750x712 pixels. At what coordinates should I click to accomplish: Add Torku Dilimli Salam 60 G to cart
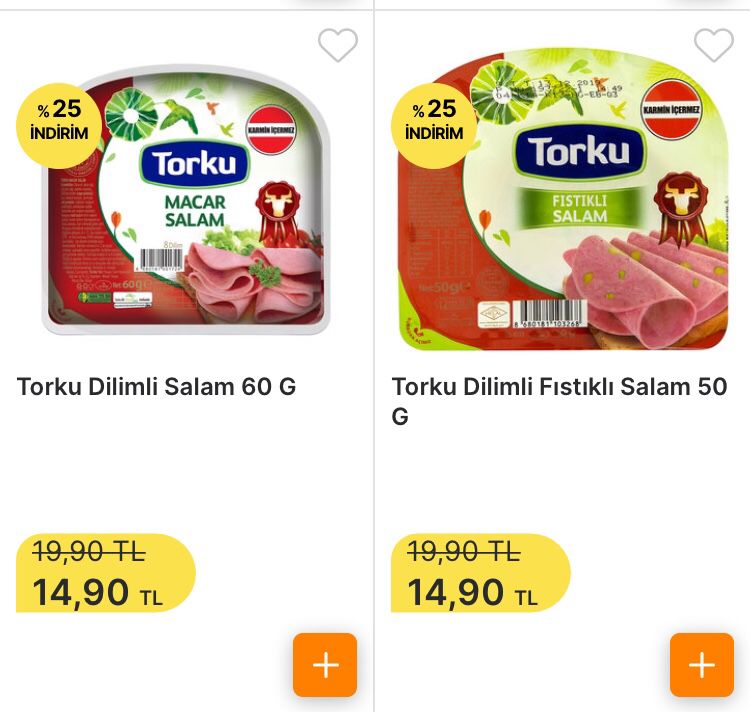[325, 665]
